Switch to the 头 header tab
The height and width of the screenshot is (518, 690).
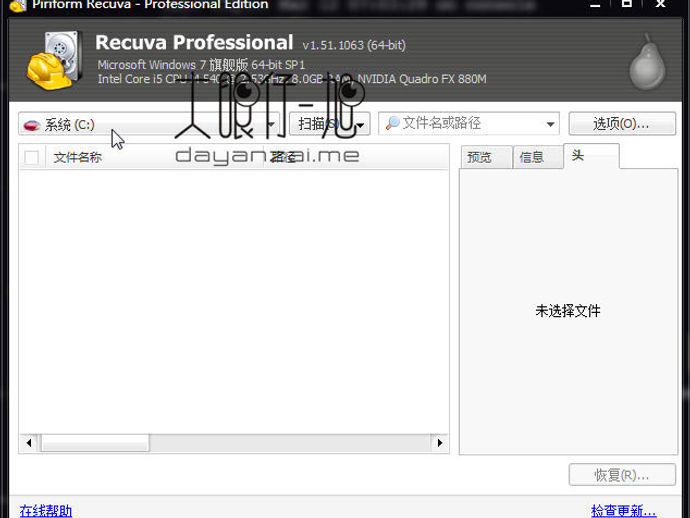click(x=591, y=155)
